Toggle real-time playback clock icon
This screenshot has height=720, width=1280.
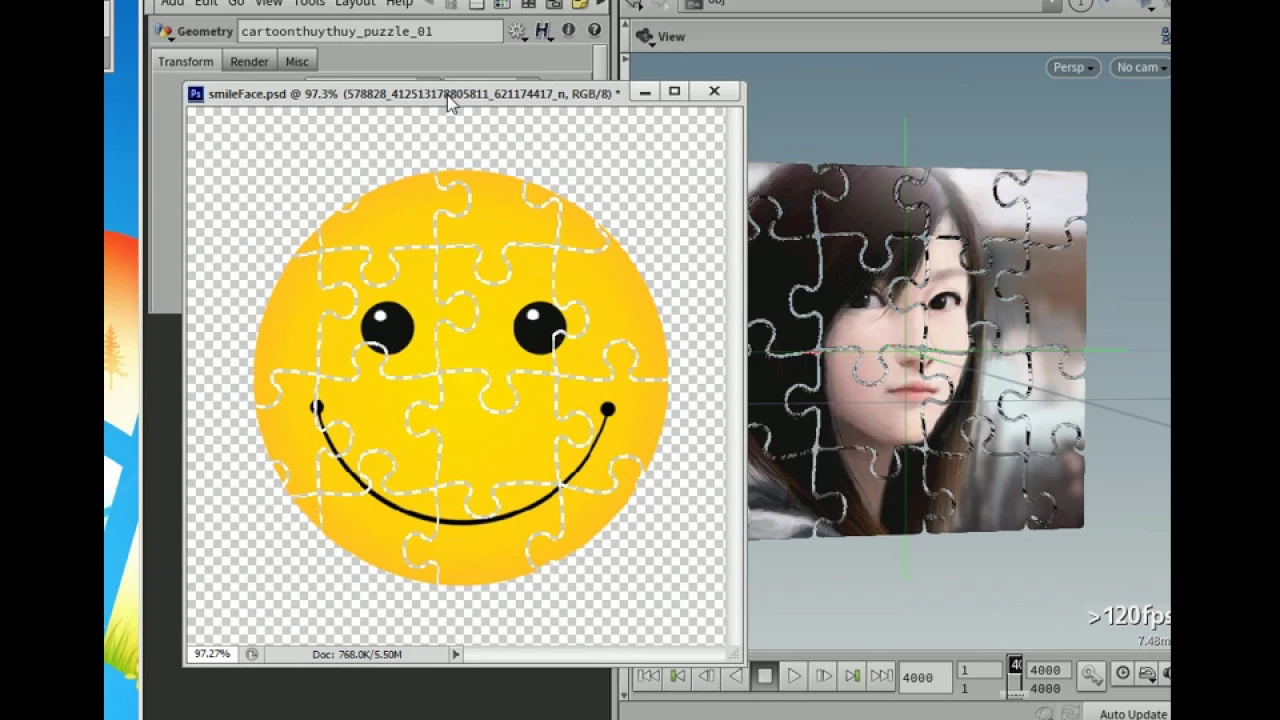point(1123,674)
